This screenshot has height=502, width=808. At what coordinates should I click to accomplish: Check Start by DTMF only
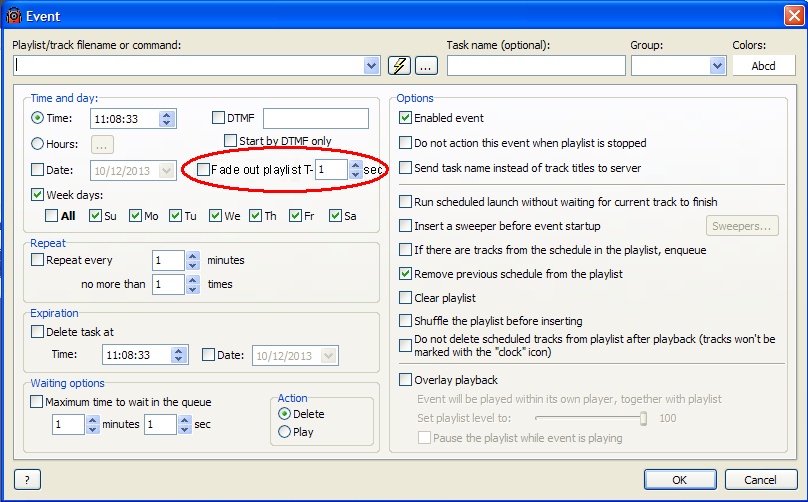click(230, 141)
